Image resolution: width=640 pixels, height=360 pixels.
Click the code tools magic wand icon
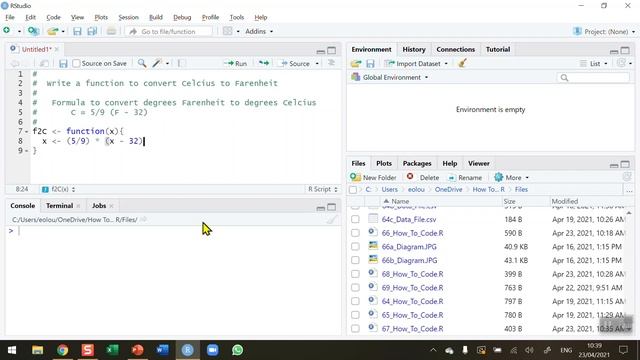(157, 63)
